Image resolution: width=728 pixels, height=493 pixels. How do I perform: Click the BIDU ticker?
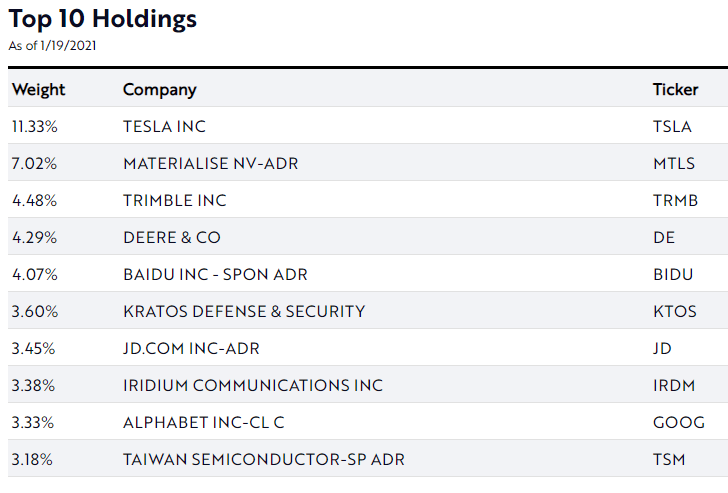point(673,274)
